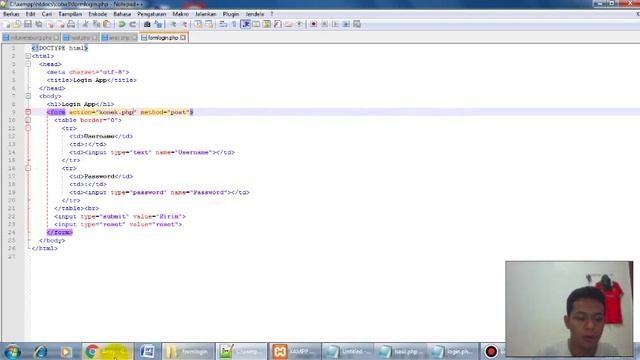
Task: Click the Play macro toolbar icon
Action: (x=335, y=24)
